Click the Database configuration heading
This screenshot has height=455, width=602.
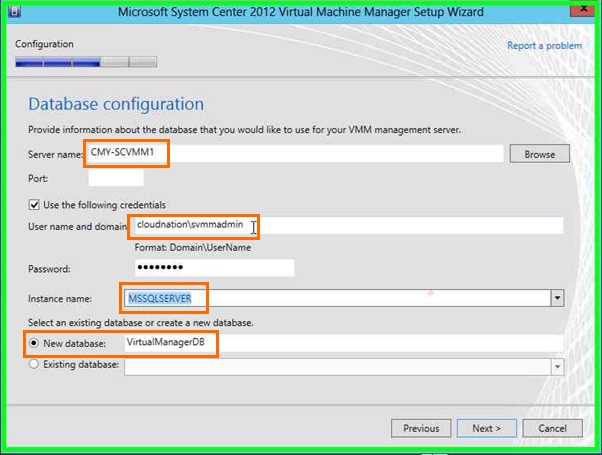coord(116,104)
